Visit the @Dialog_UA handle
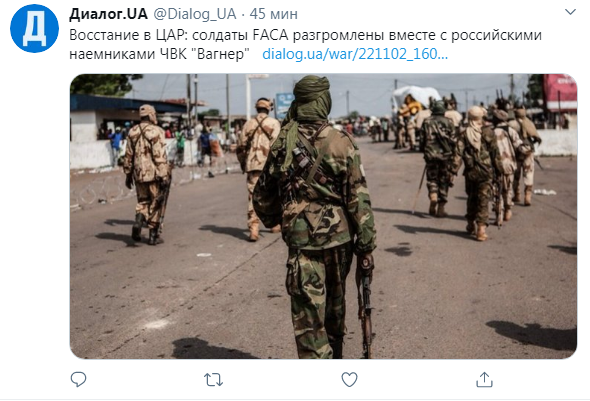This screenshot has height=401, width=590. [195, 14]
